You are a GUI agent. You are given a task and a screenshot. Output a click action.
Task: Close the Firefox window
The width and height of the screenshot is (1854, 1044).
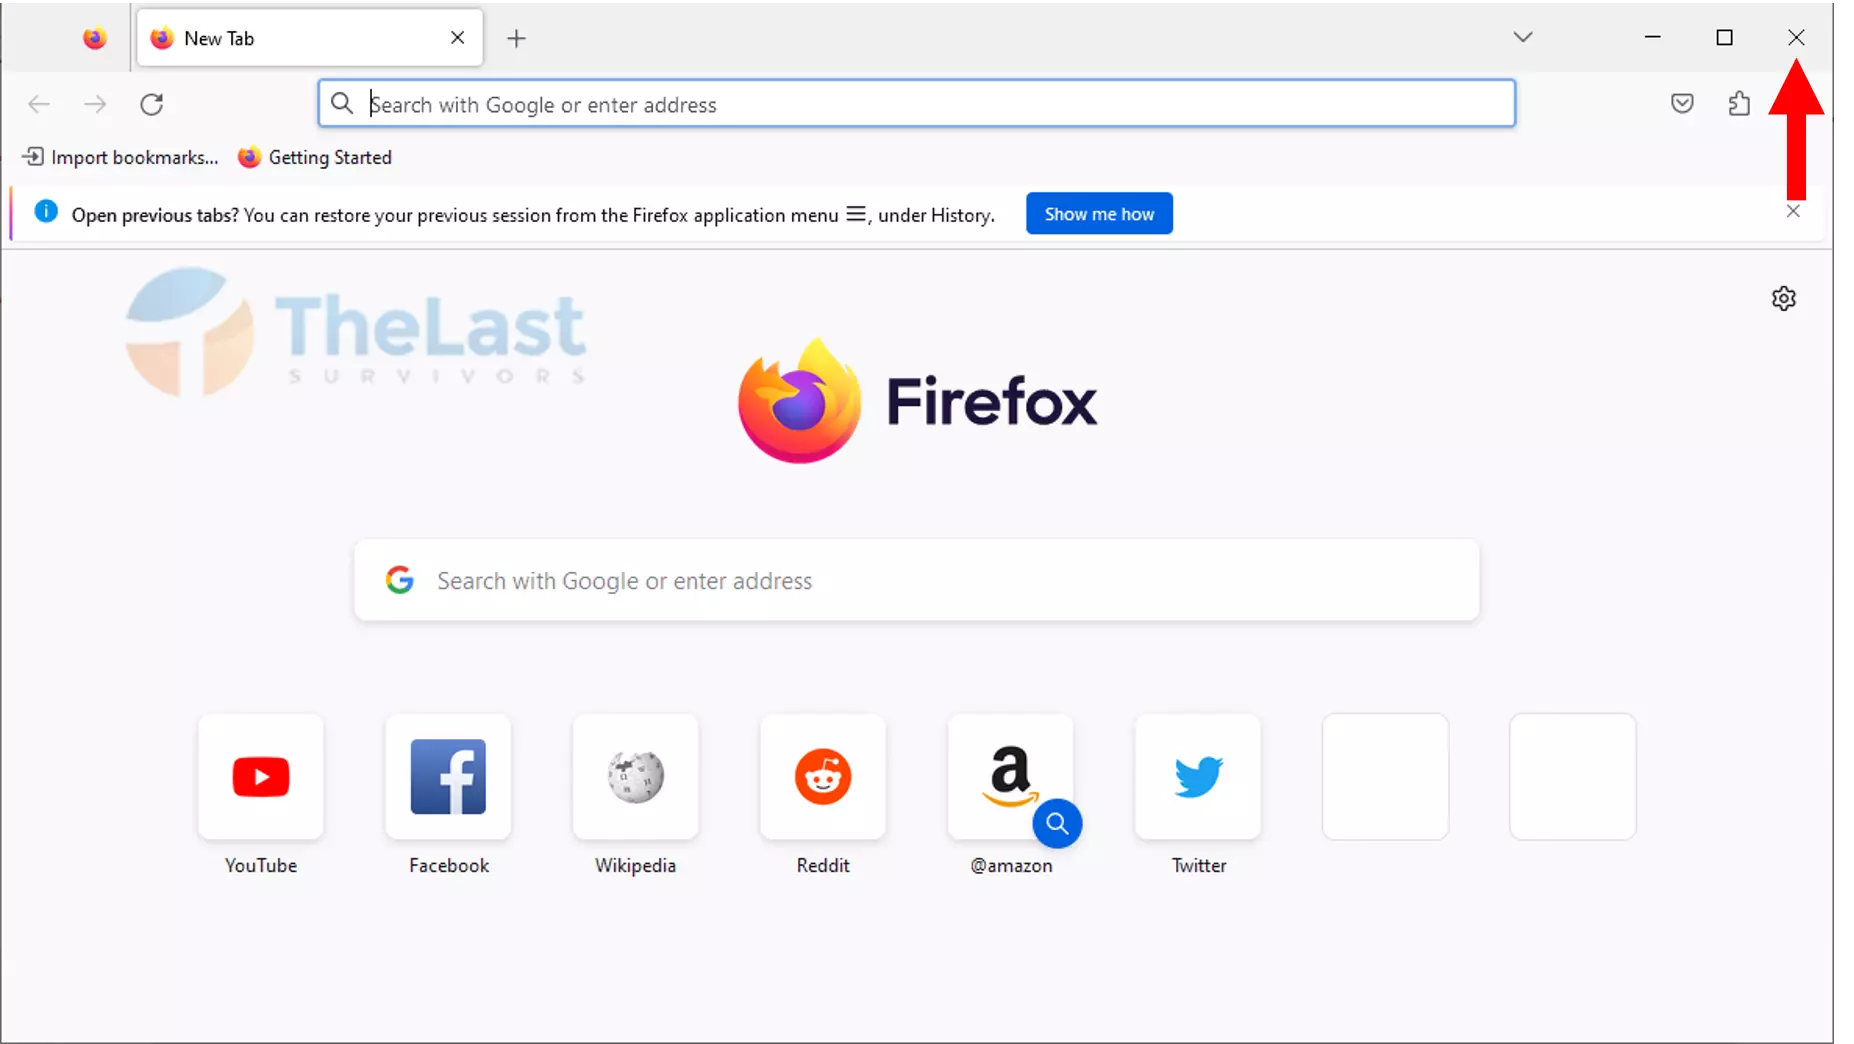point(1796,37)
